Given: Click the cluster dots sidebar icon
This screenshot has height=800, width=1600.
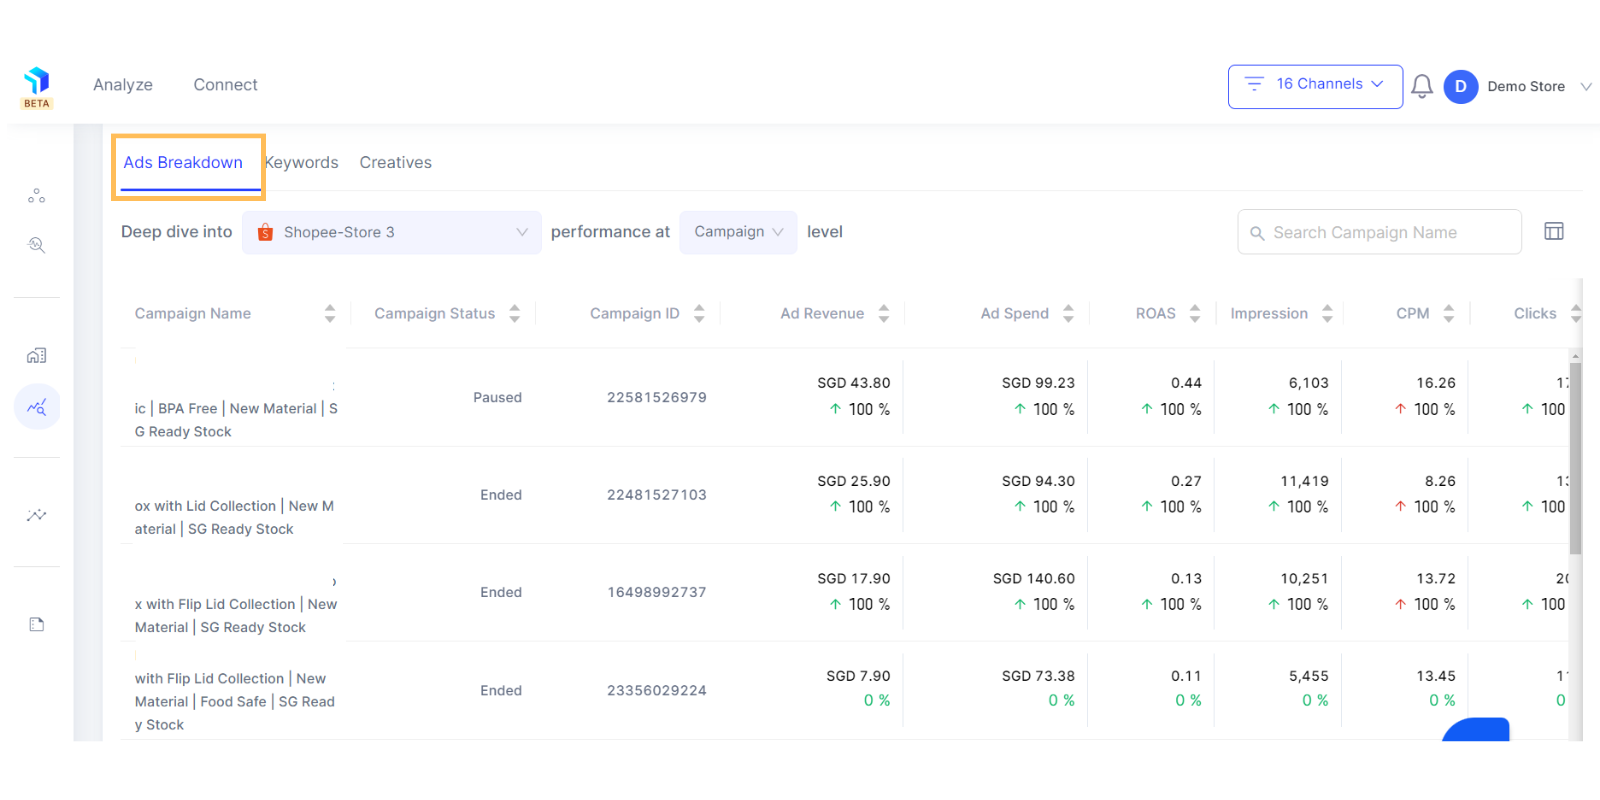Looking at the screenshot, I should [x=37, y=196].
